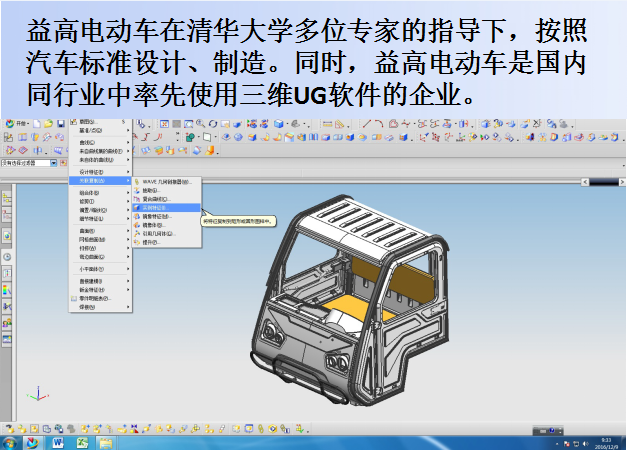
Task: Open the 开始 (Start) application menu in NX
Action: pyautogui.click(x=16, y=124)
